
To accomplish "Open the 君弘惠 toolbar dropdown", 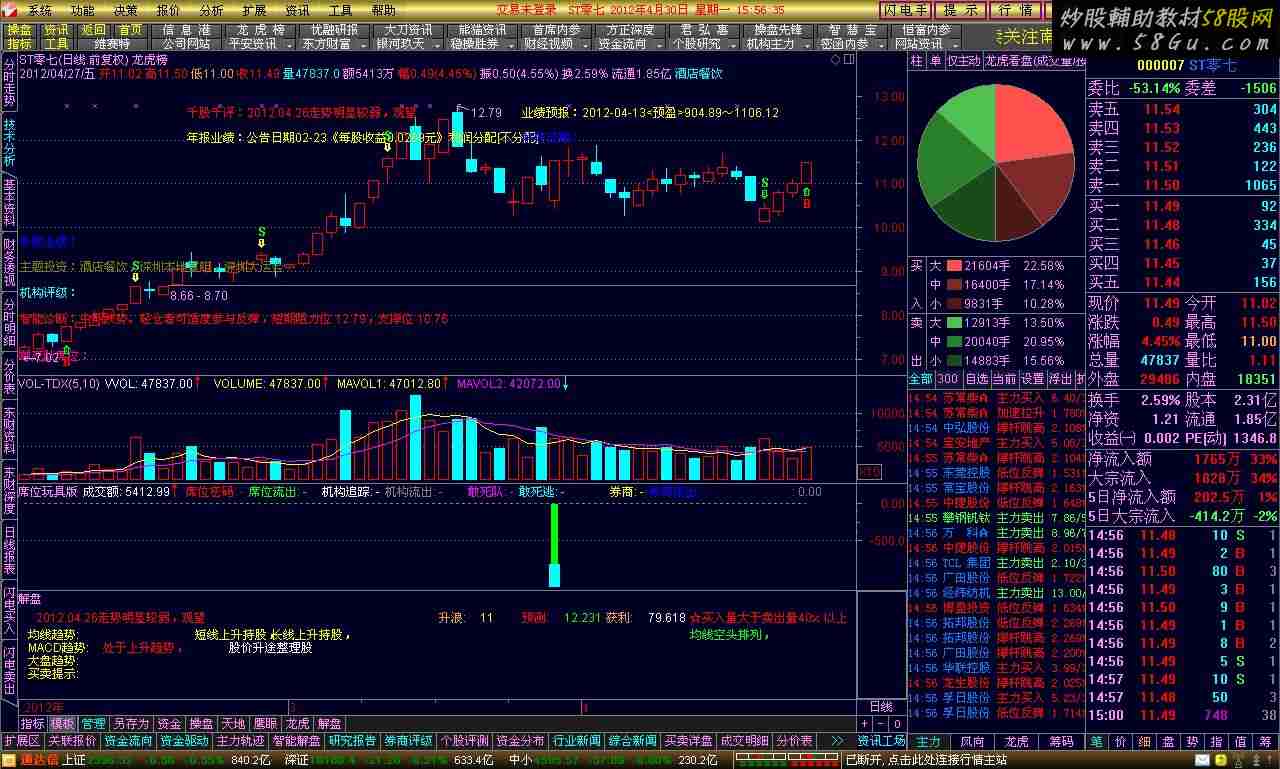I will pyautogui.click(x=703, y=30).
